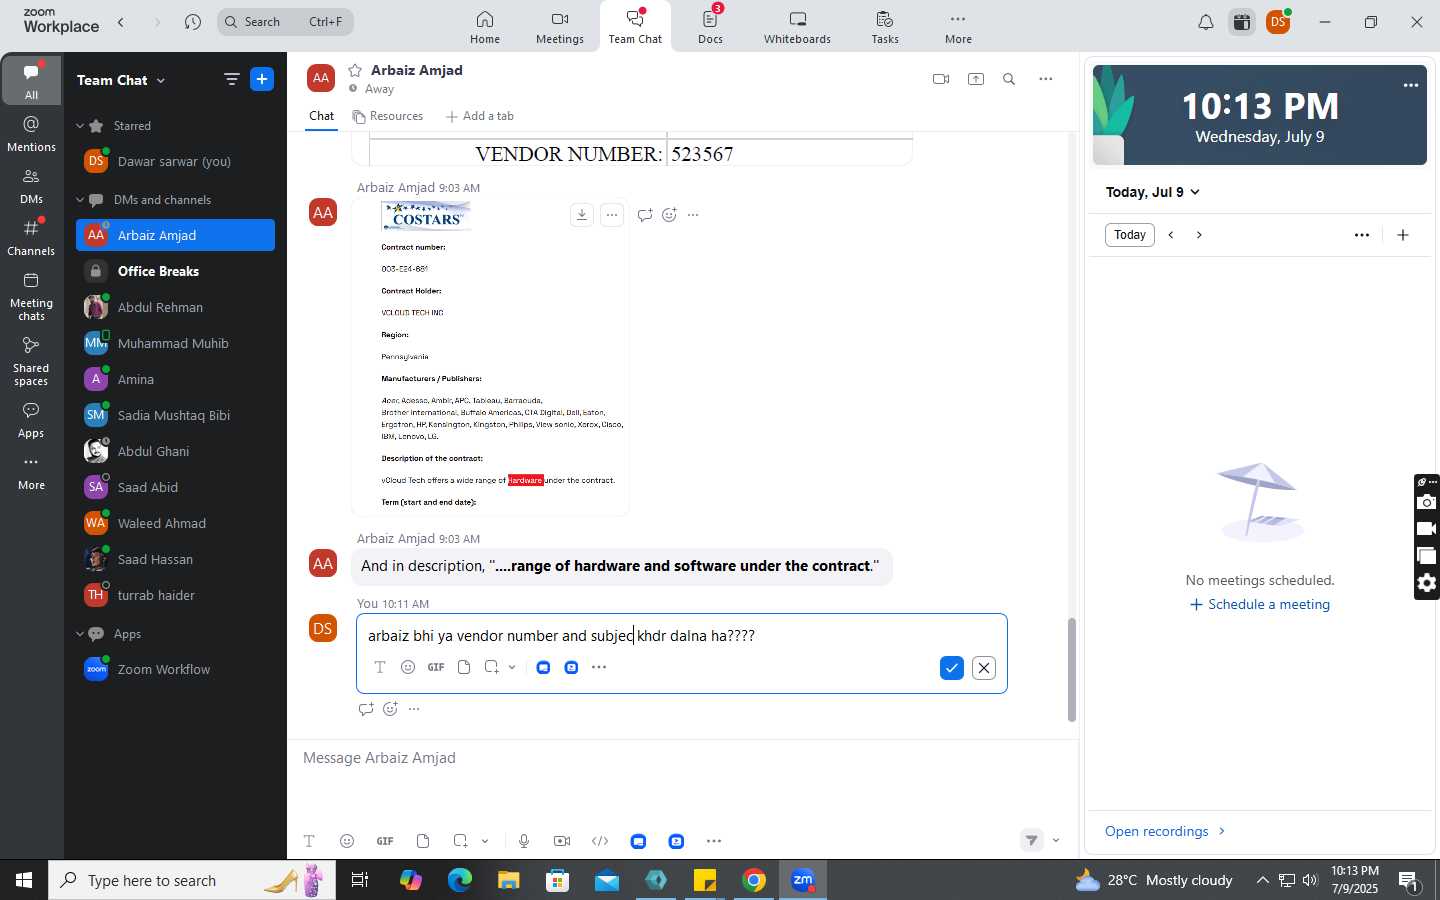Search within the Arbaiz Amjad chat
Image resolution: width=1440 pixels, height=900 pixels.
pyautogui.click(x=1009, y=79)
